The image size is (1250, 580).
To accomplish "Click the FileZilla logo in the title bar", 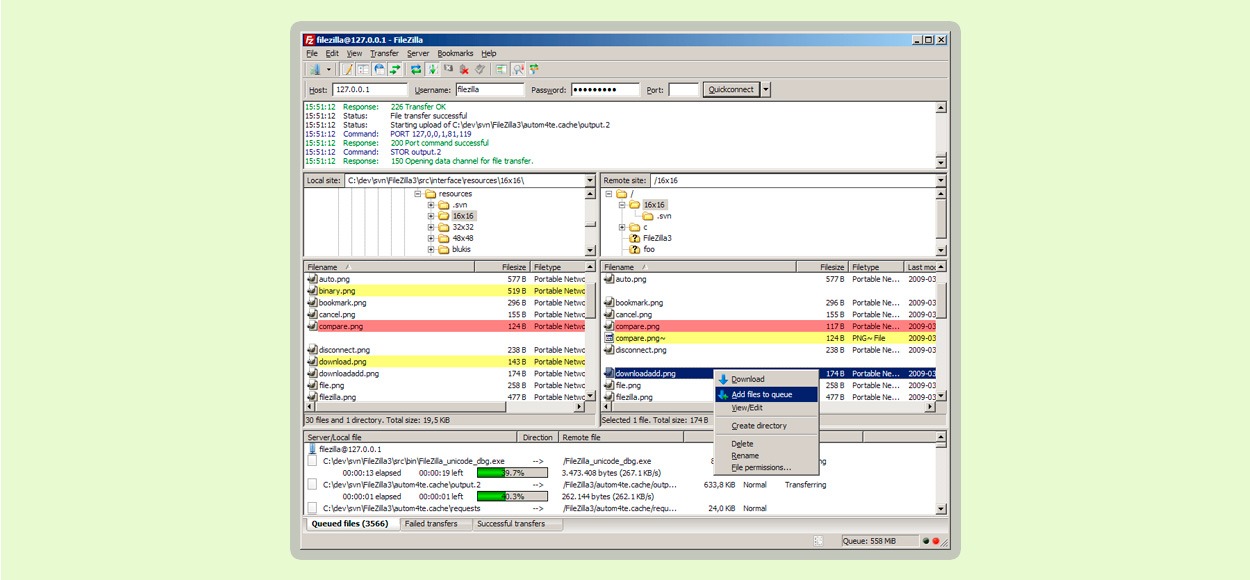I will tap(310, 40).
